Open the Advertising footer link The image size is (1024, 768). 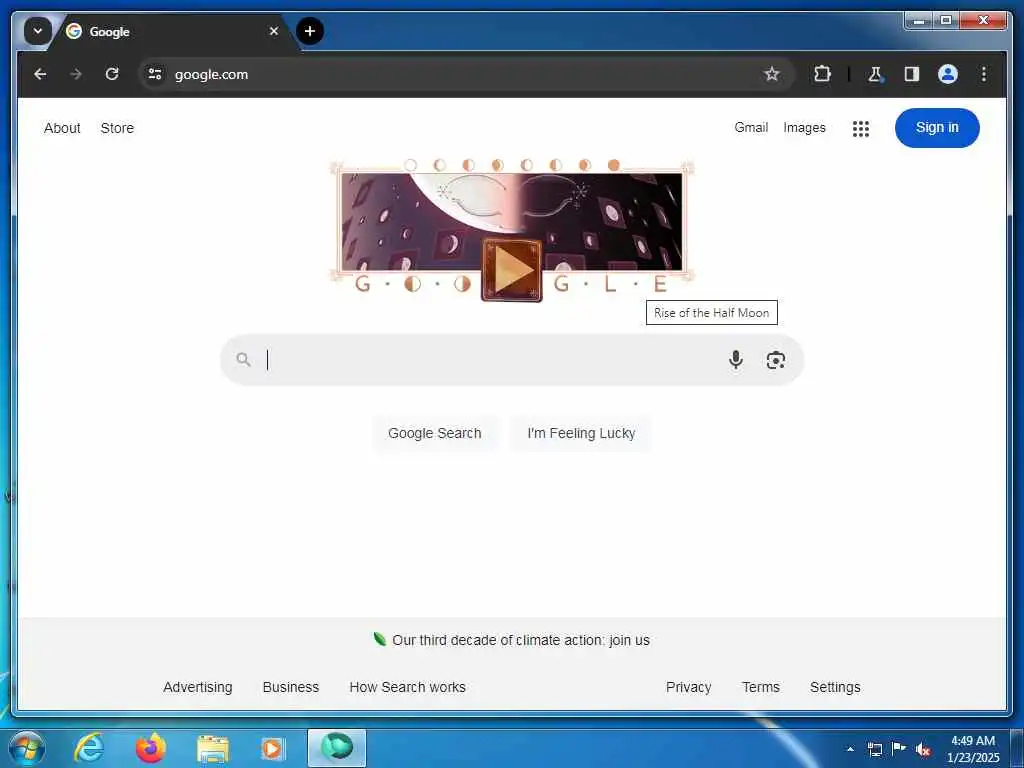click(x=198, y=687)
